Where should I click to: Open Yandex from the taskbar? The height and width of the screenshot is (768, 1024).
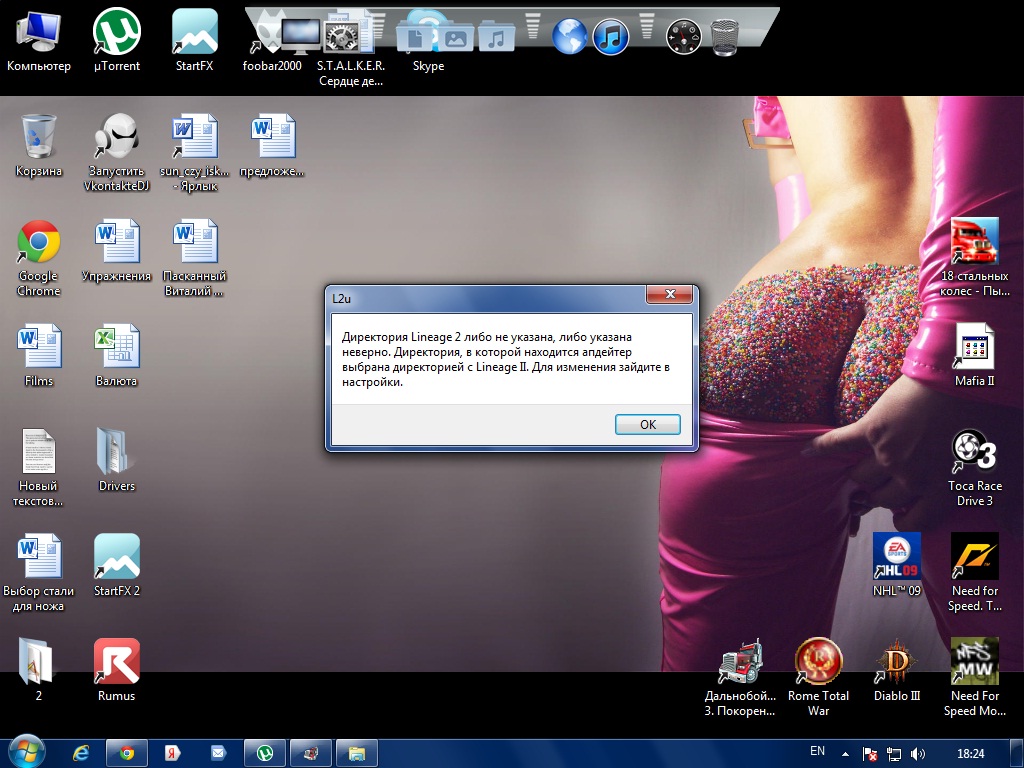[172, 754]
